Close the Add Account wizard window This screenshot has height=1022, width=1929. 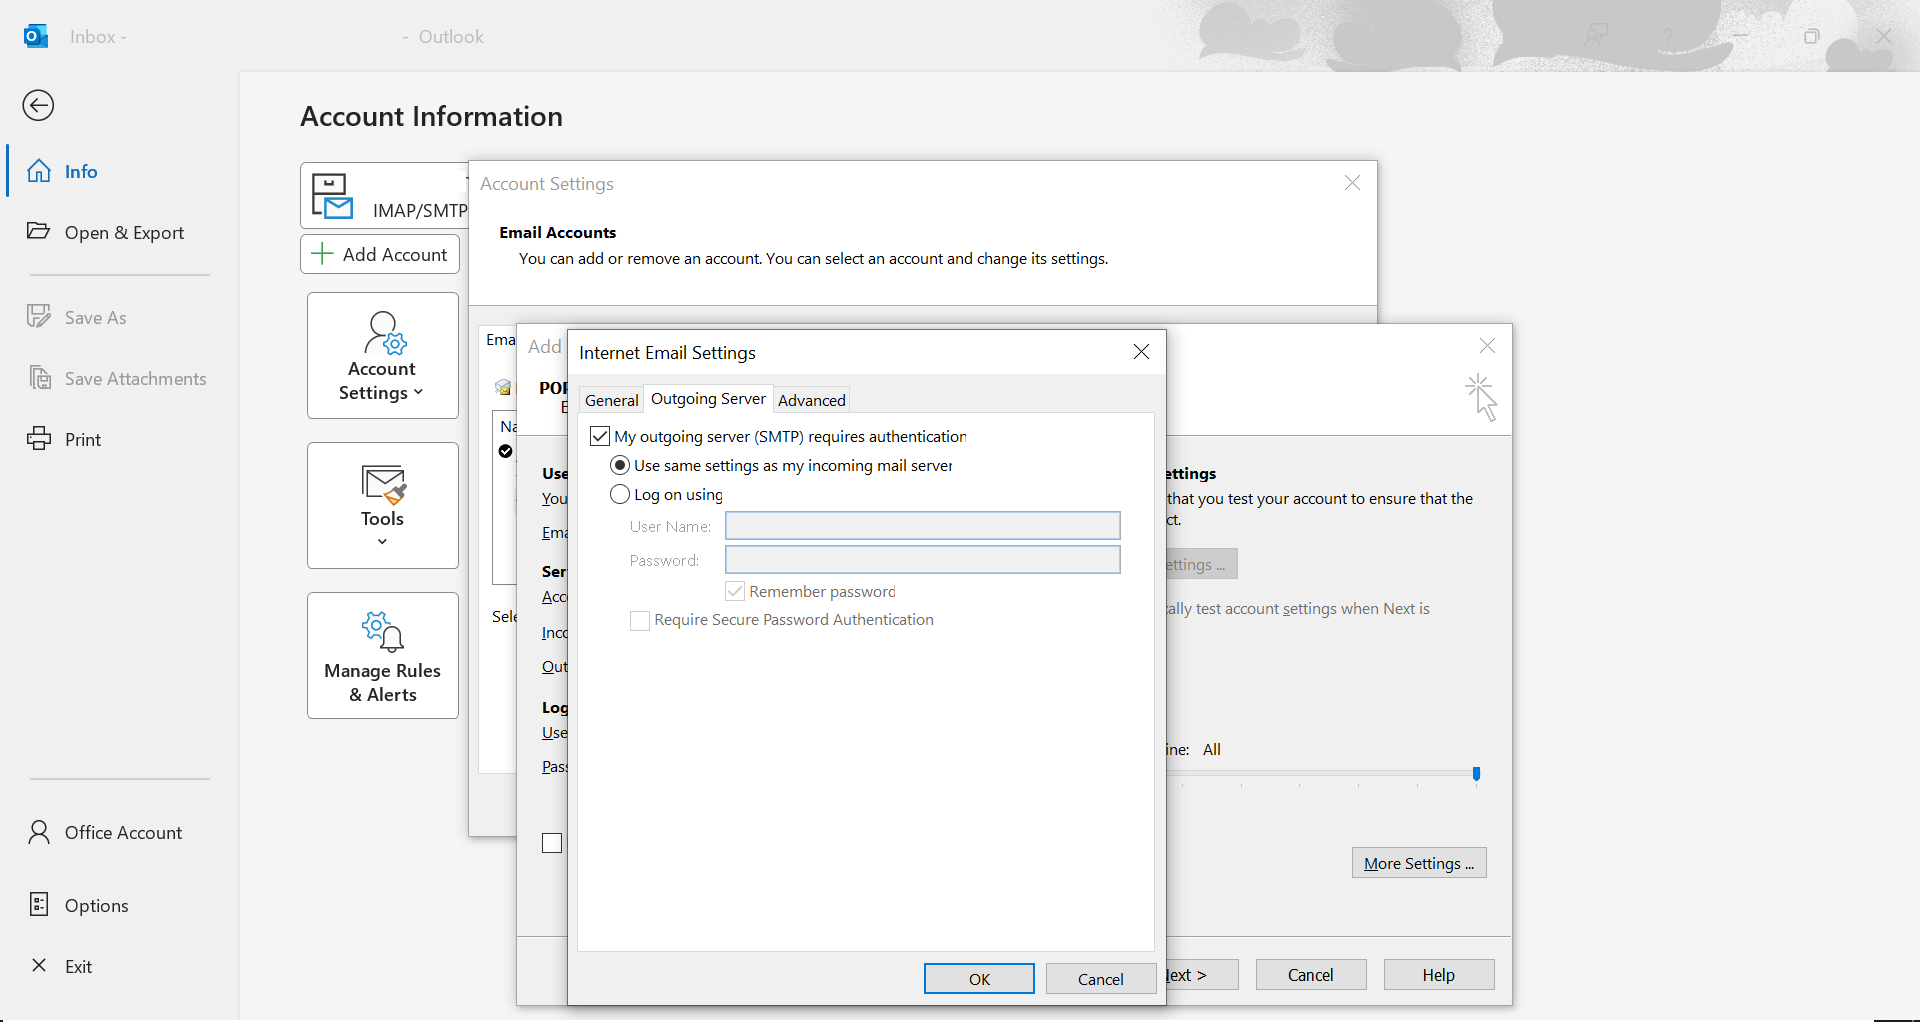pyautogui.click(x=1487, y=346)
